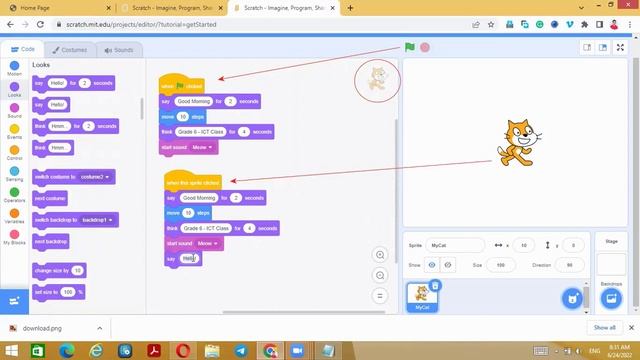640x360 pixels.
Task: Select the Stage backdrop thumbnail
Action: click(x=611, y=264)
